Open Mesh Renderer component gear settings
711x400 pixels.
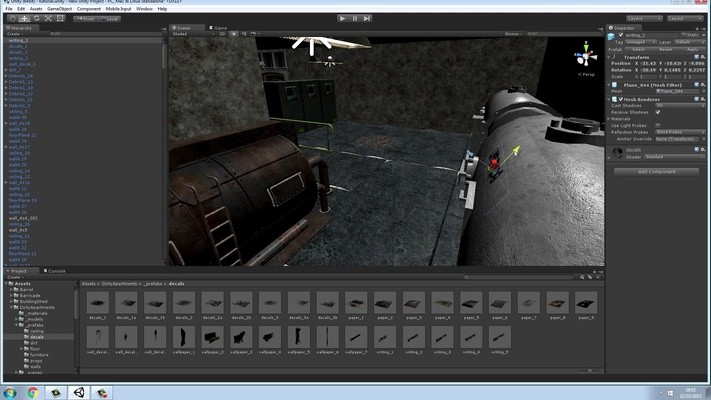point(703,99)
